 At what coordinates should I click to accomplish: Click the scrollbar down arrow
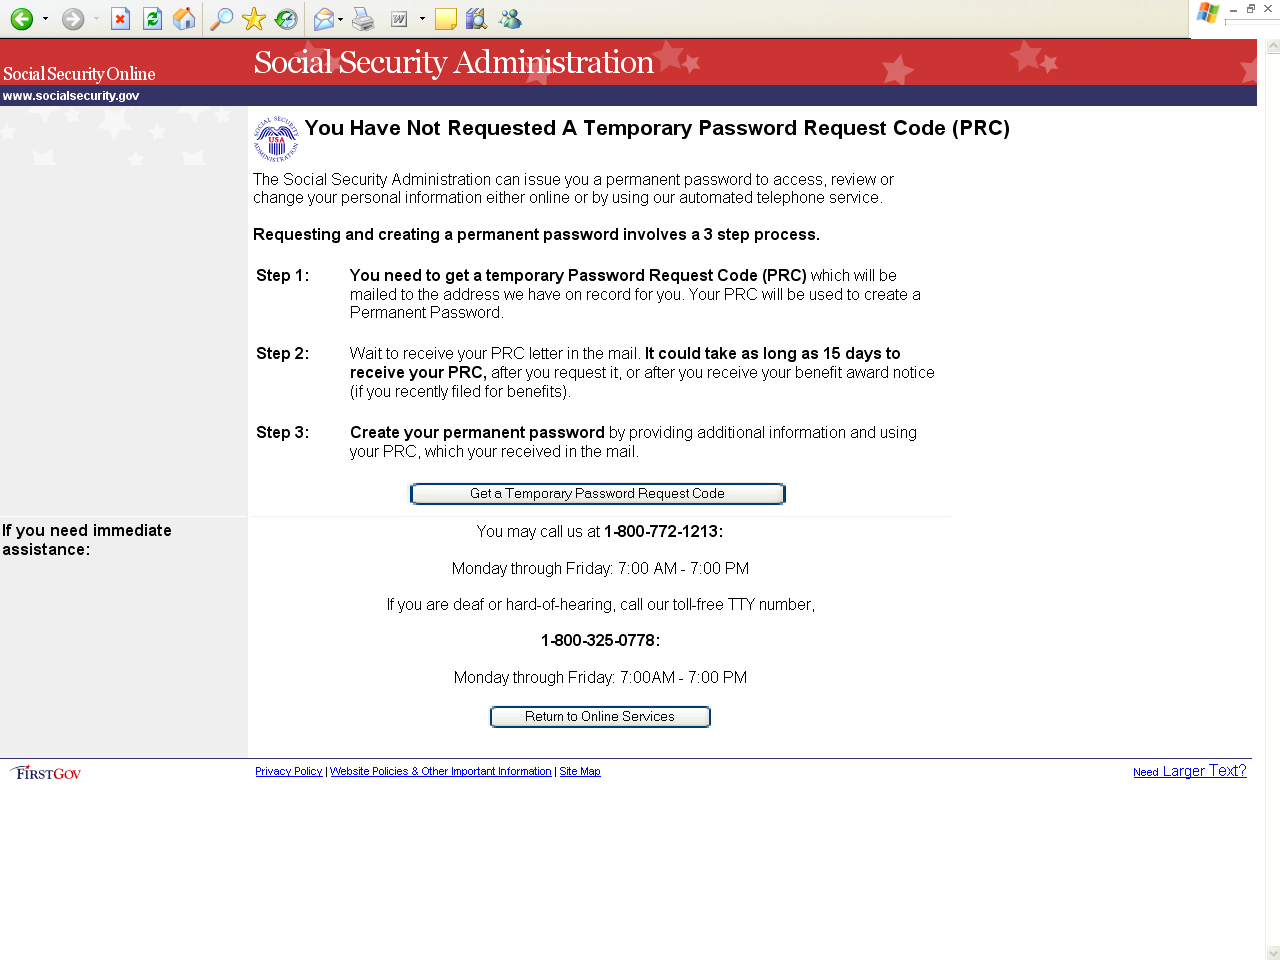pos(1273,953)
